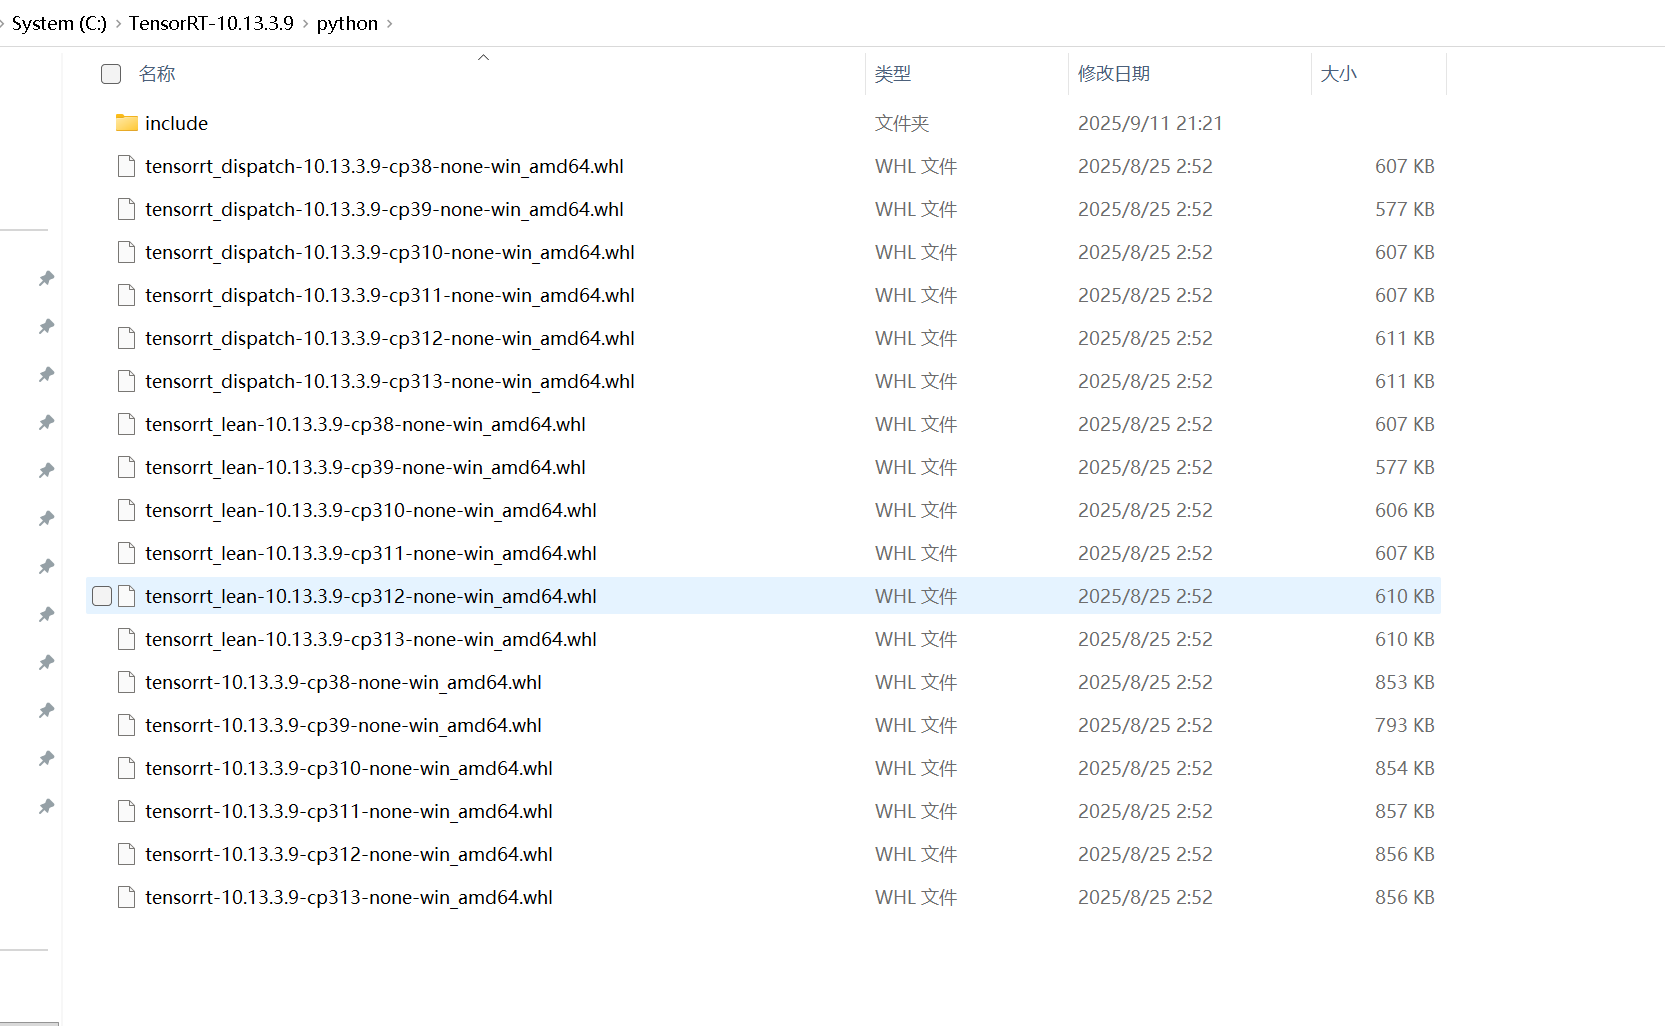
Task: Select tensorrt_lean-10.13.3.9-cp38-none-win_amd64.whl
Action: [365, 424]
